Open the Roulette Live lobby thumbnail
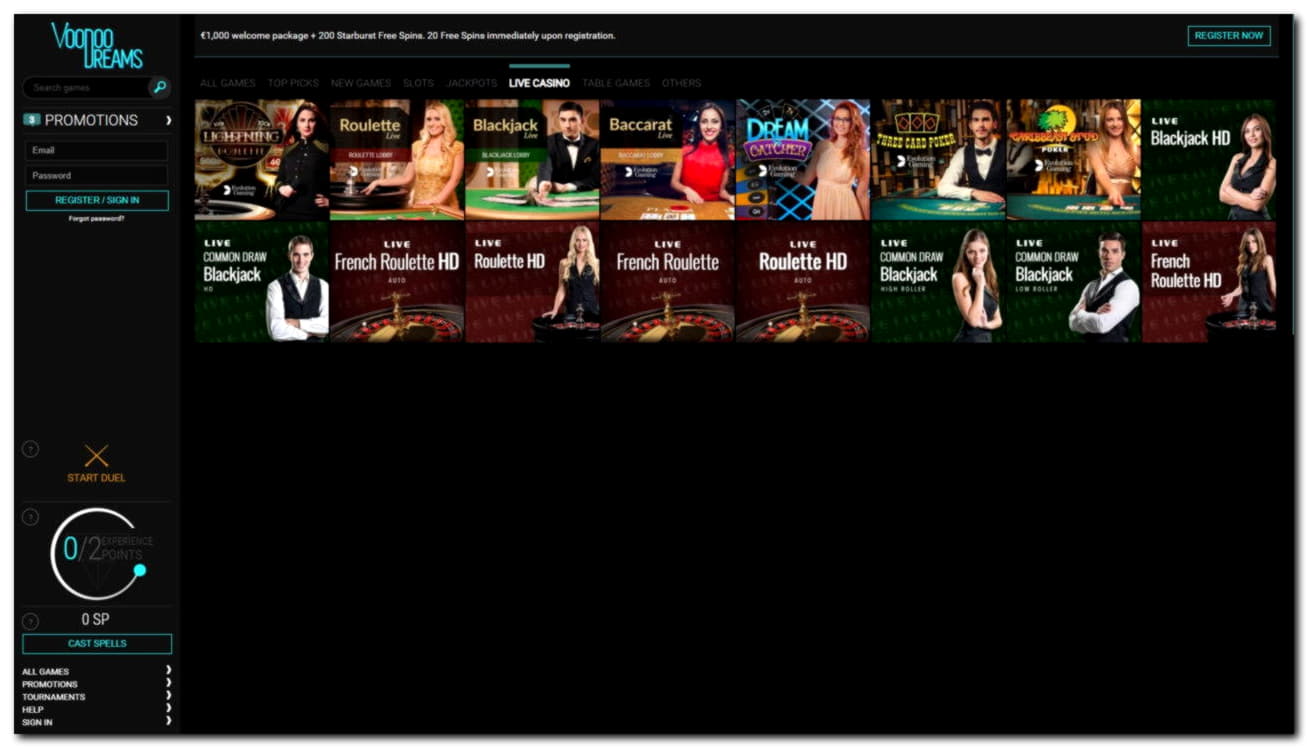1308x748 pixels. coord(397,159)
